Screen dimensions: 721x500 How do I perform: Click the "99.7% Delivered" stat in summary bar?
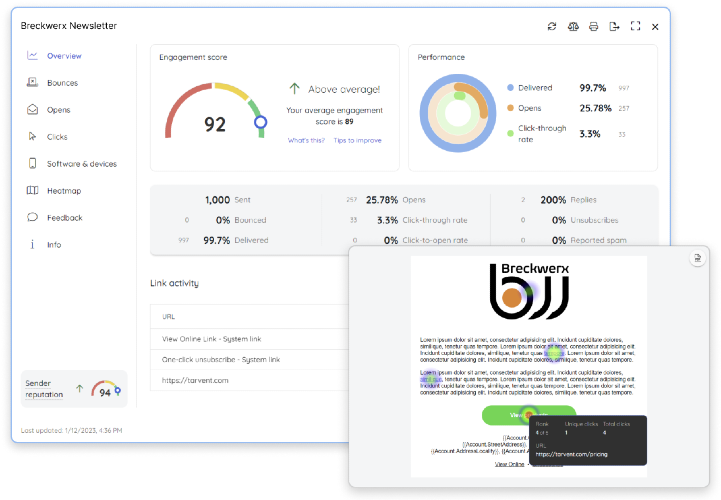tap(235, 240)
